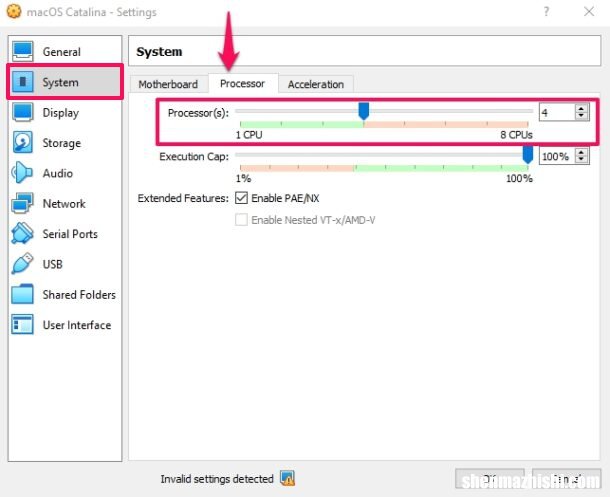The image size is (610, 497).
Task: Click the 'Invalid settings detected' text
Action: pos(217,479)
